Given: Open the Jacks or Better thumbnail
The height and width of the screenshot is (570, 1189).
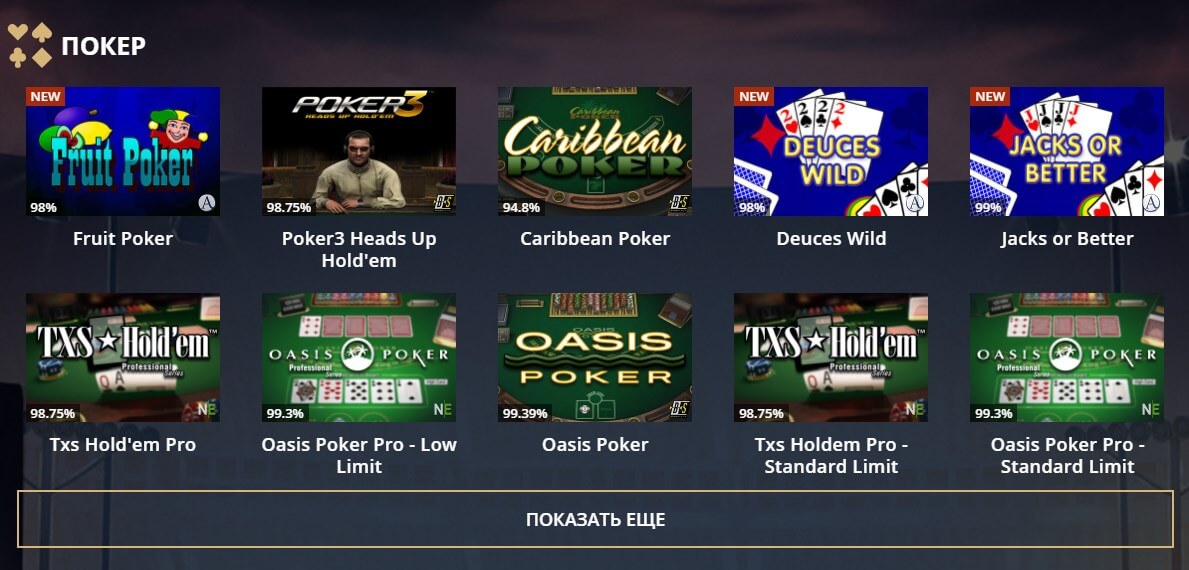Looking at the screenshot, I should (1066, 151).
